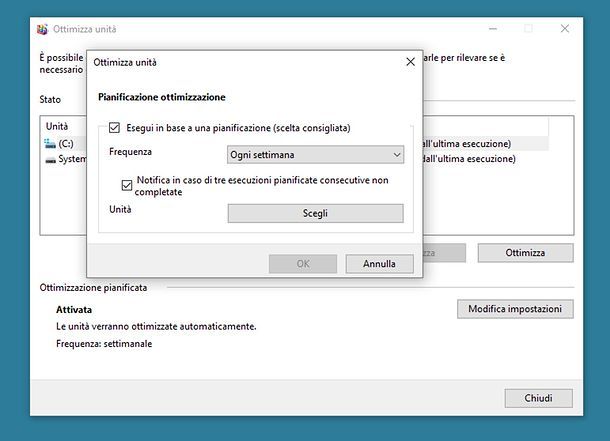Click the 'Attivata' status text

[74, 310]
